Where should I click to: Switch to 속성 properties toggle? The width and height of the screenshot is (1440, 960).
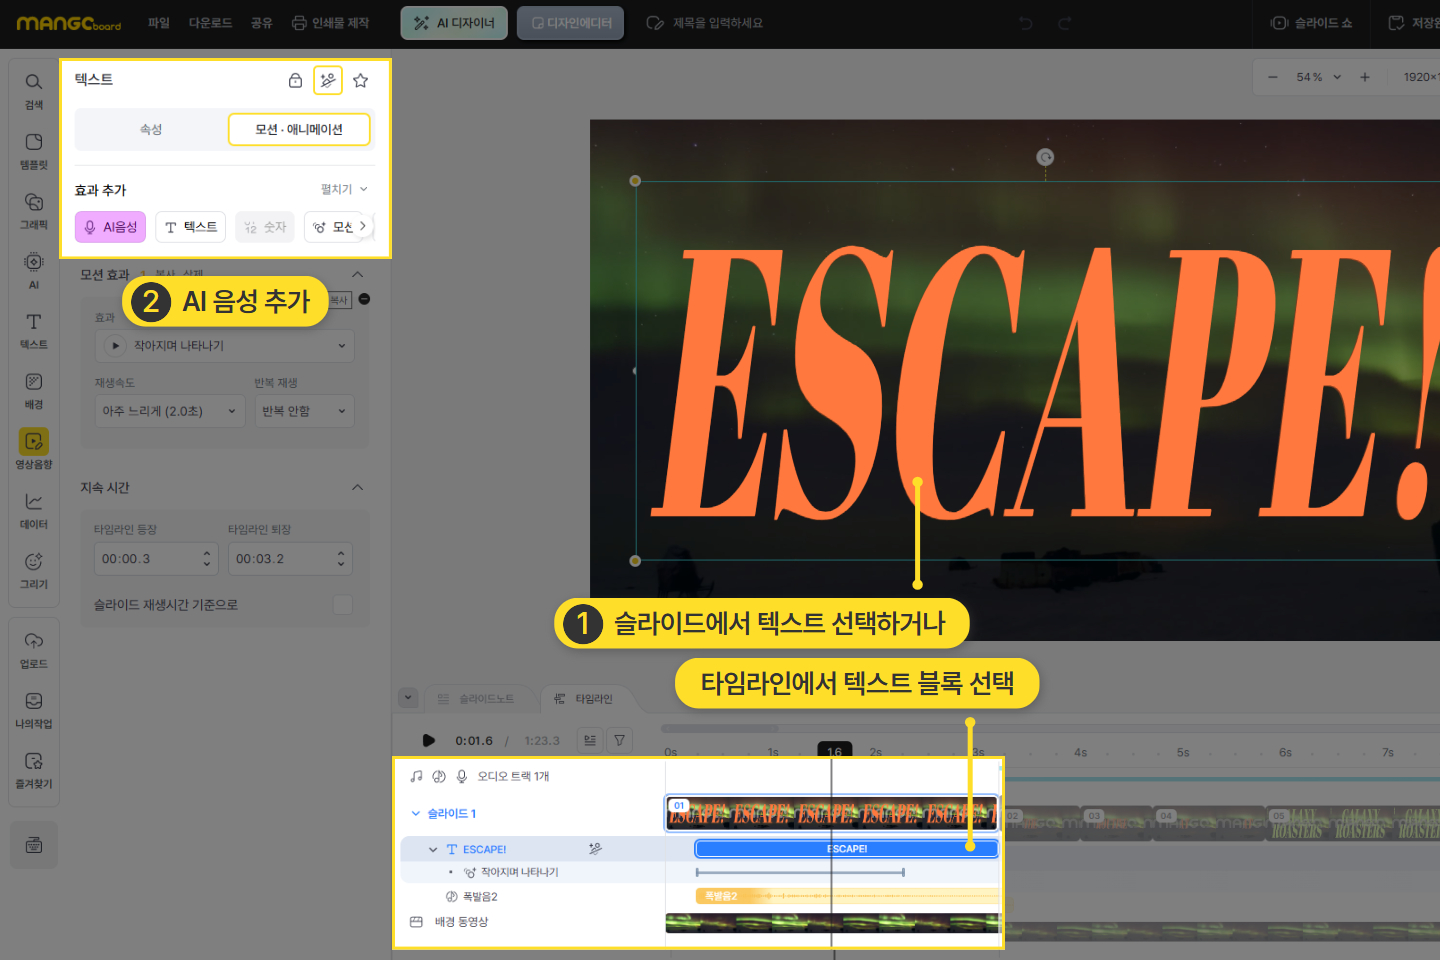151,129
